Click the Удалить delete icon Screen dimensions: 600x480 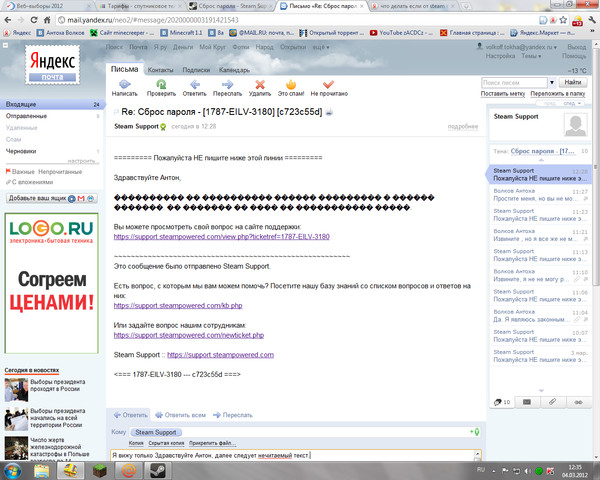click(260, 84)
